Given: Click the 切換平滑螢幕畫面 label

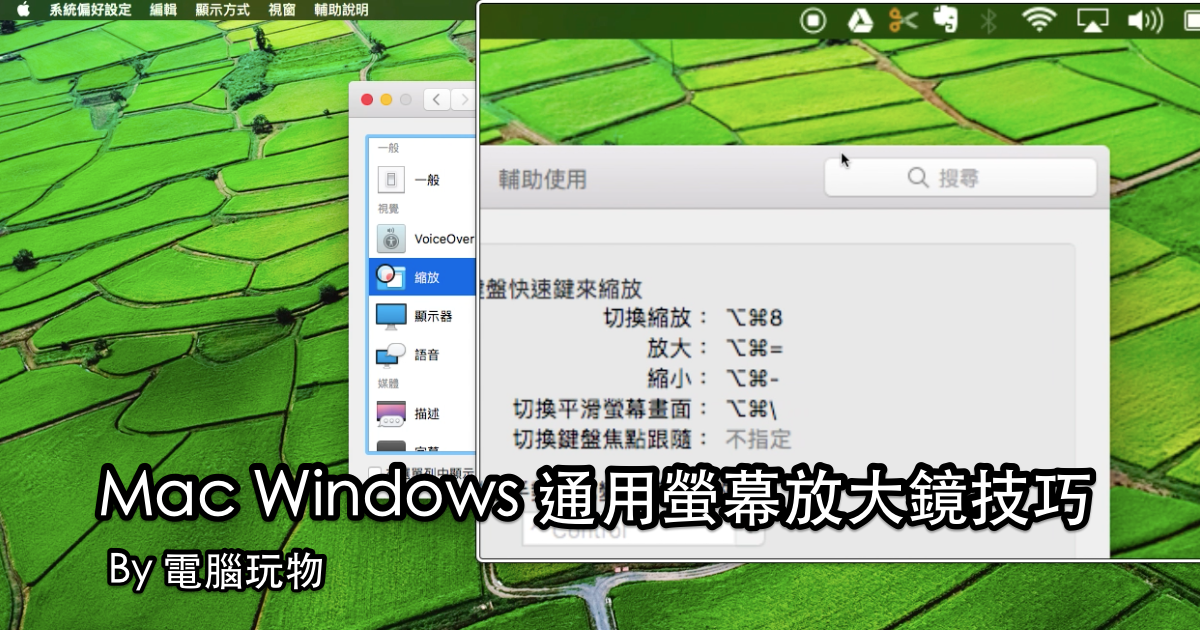Looking at the screenshot, I should point(611,409).
